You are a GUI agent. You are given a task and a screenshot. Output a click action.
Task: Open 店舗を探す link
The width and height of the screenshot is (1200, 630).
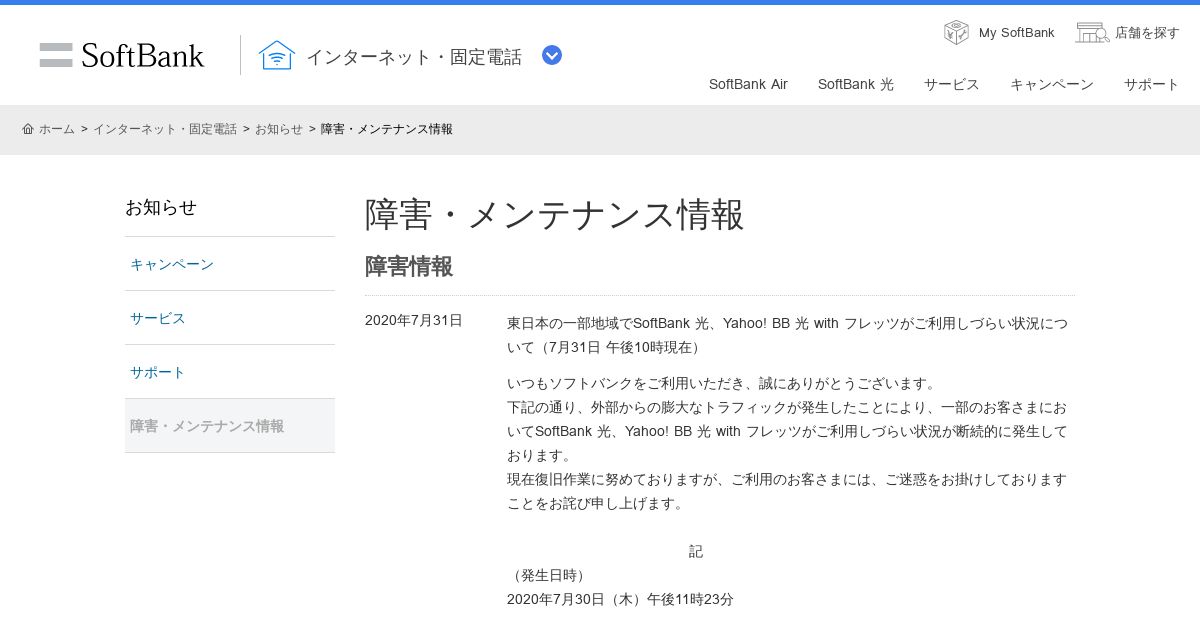(x=1147, y=33)
